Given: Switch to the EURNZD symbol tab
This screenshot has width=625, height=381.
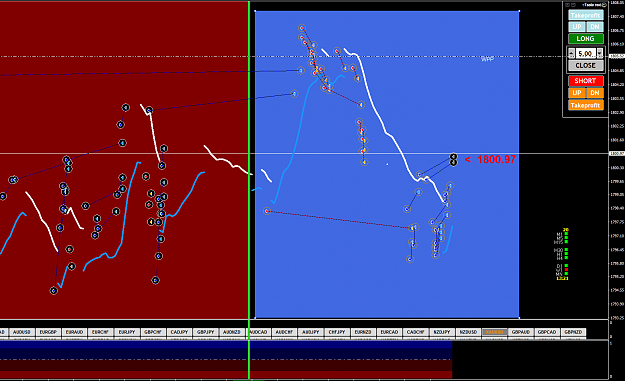Looking at the screenshot, I should coord(363,332).
